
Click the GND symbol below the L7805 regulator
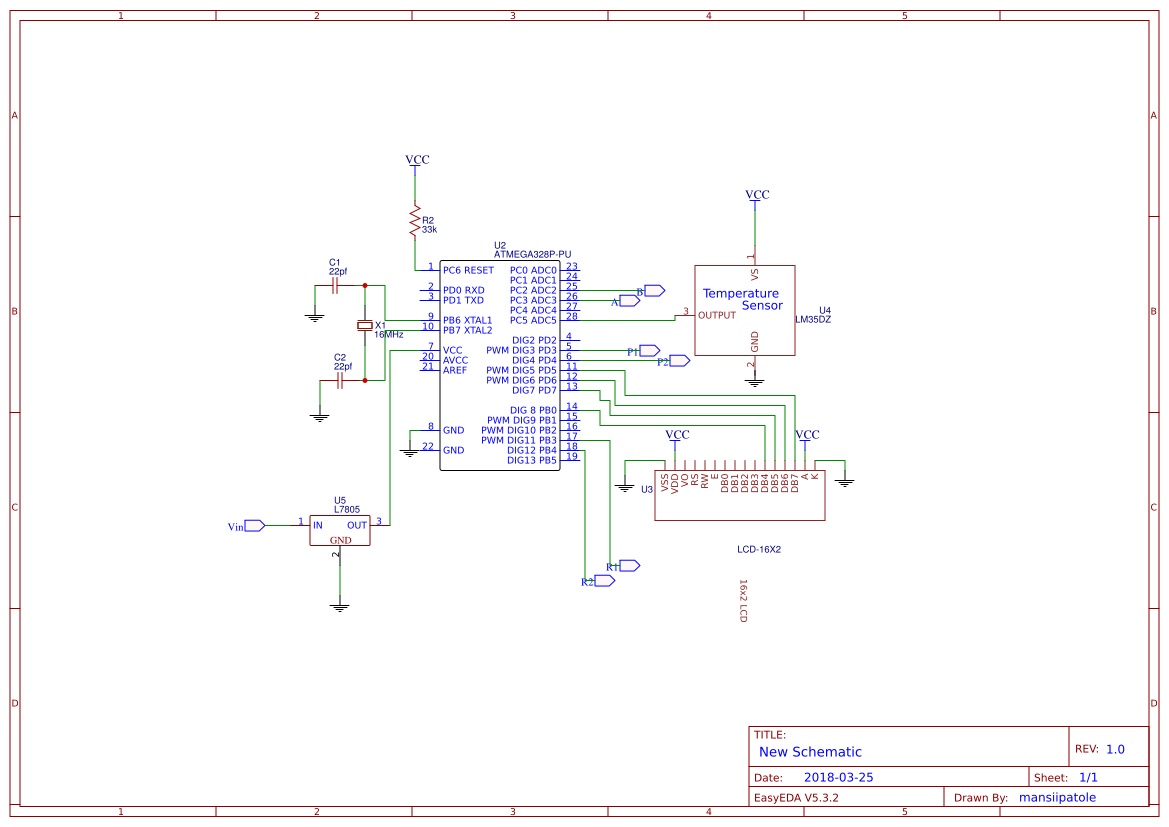(341, 604)
